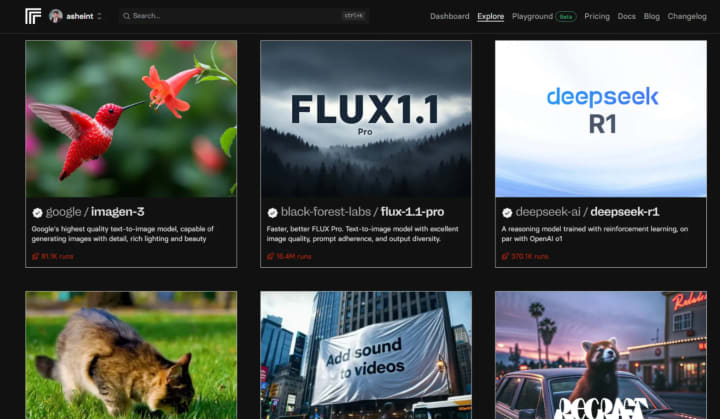The height and width of the screenshot is (419, 720).
Task: Open the Pricing page
Action: 597,16
